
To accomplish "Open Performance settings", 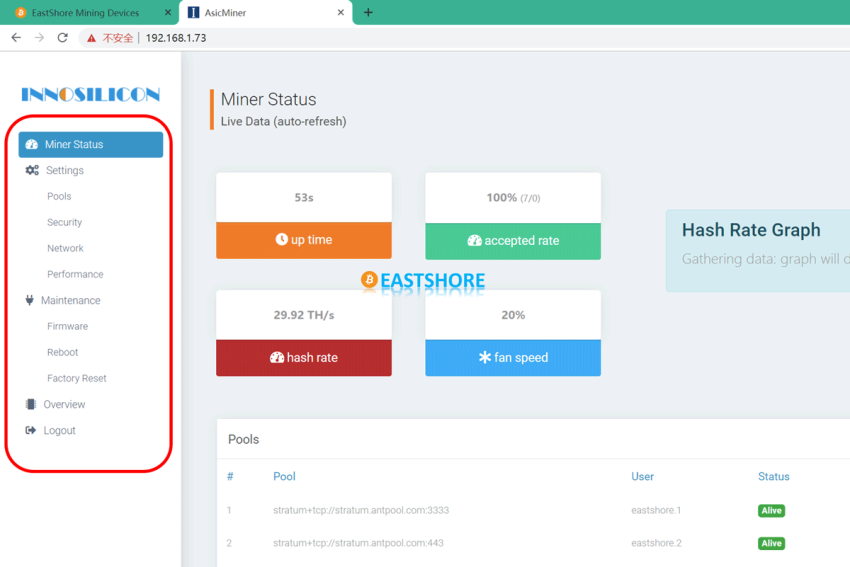I will pos(75,275).
